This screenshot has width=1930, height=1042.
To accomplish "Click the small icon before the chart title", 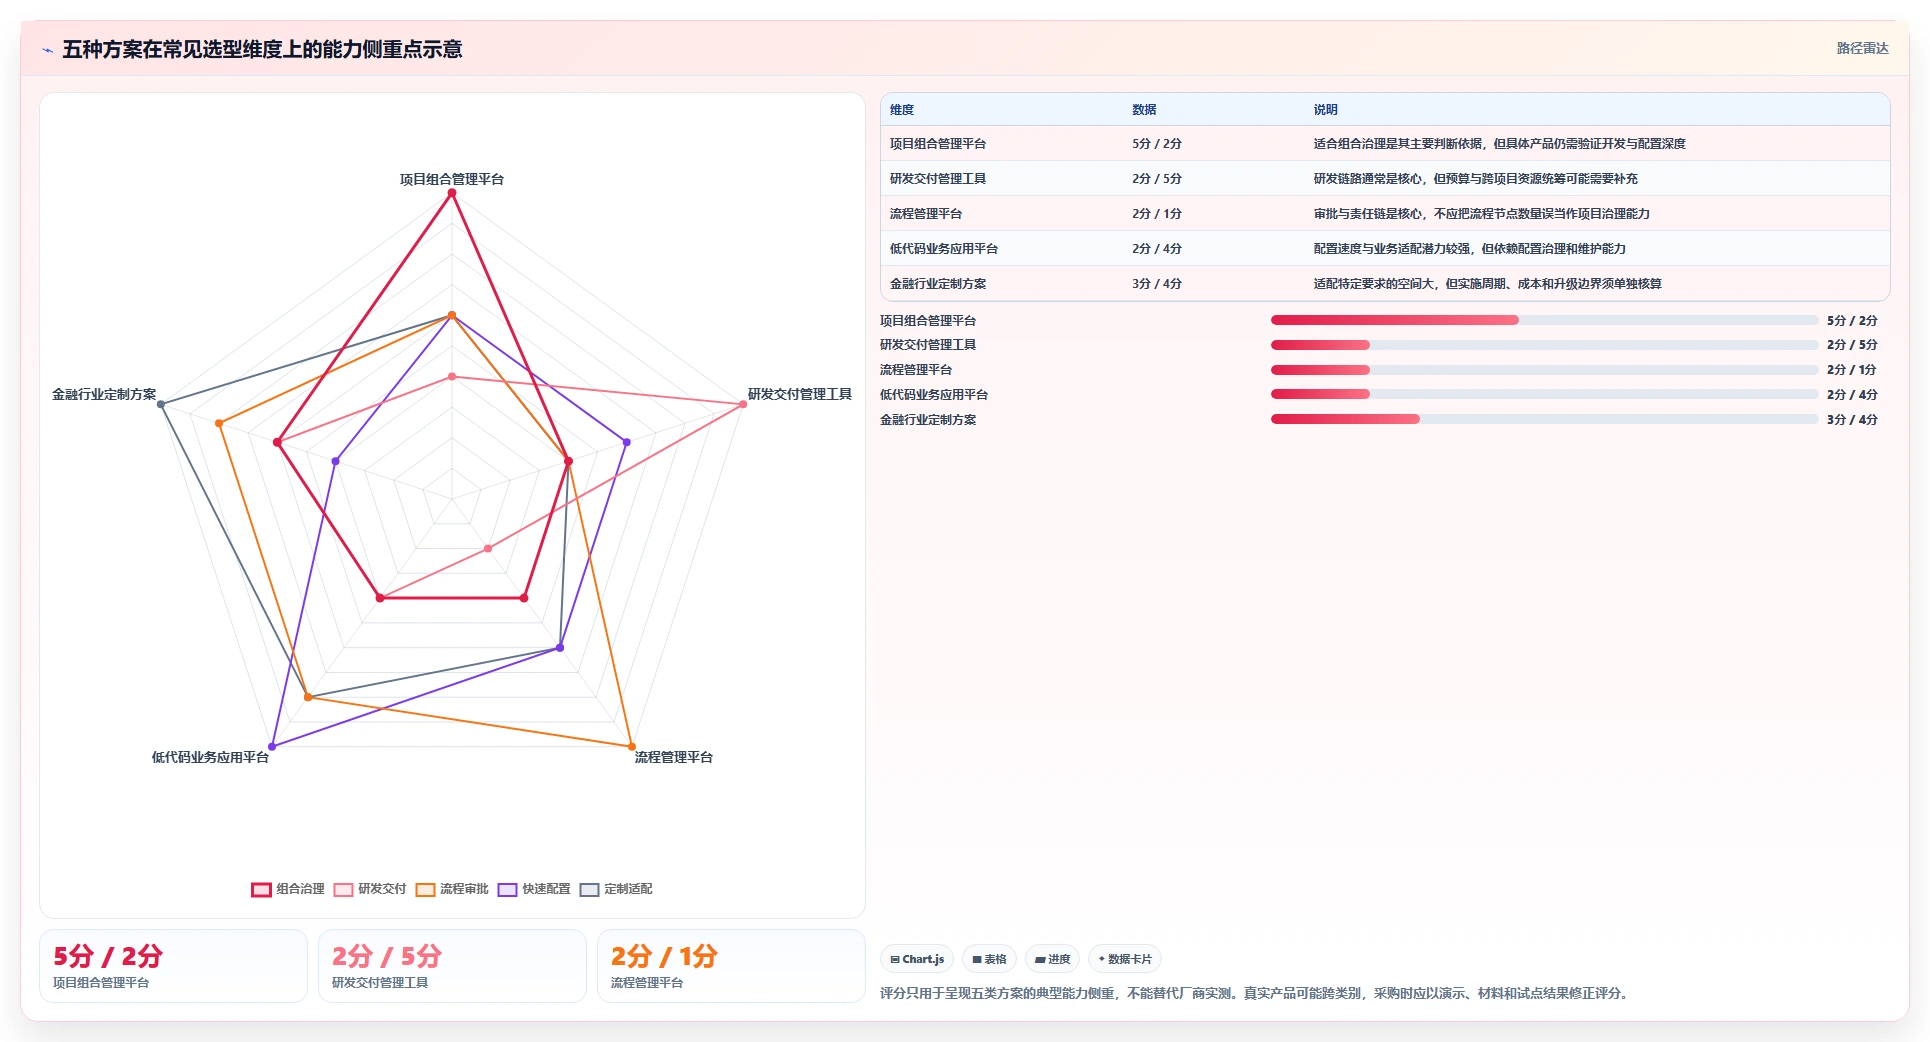I will coord(47,50).
